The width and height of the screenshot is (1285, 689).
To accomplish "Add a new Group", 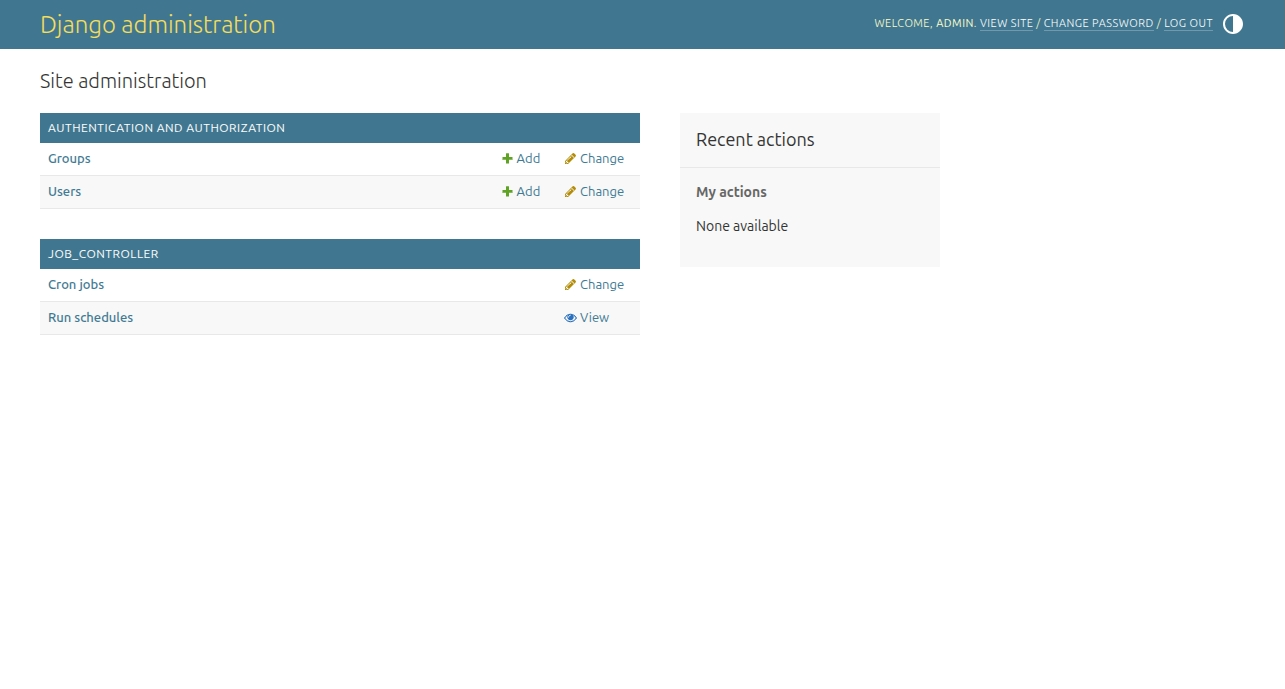I will 521,159.
